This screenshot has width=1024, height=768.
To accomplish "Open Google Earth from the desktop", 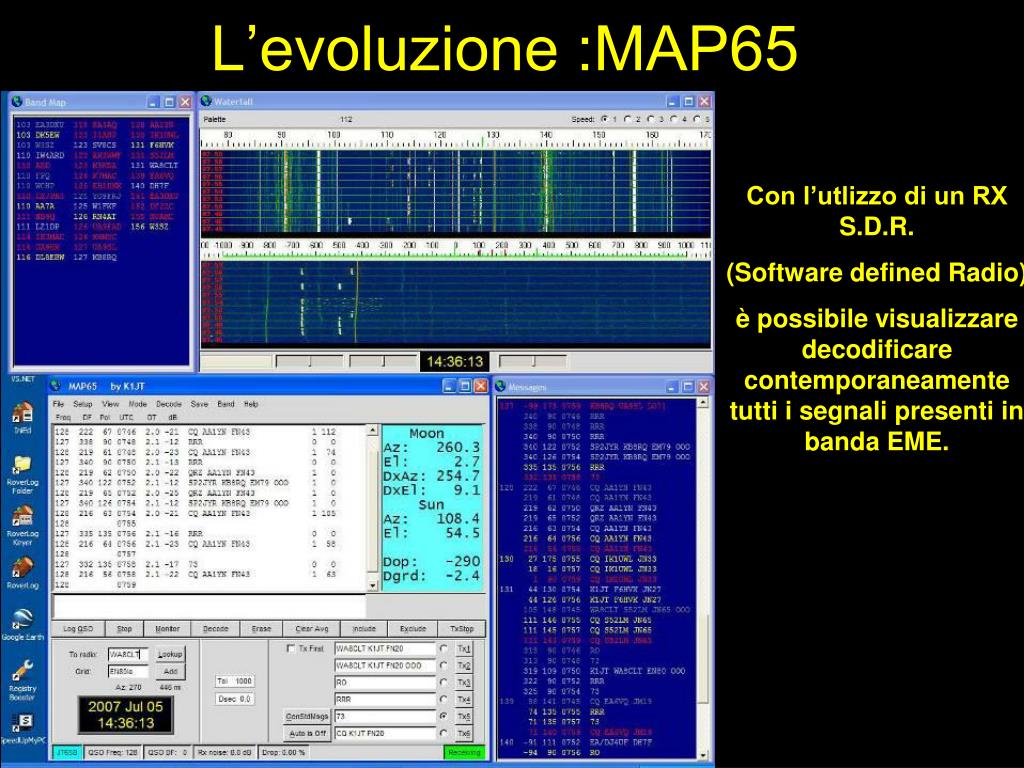I will pyautogui.click(x=22, y=623).
